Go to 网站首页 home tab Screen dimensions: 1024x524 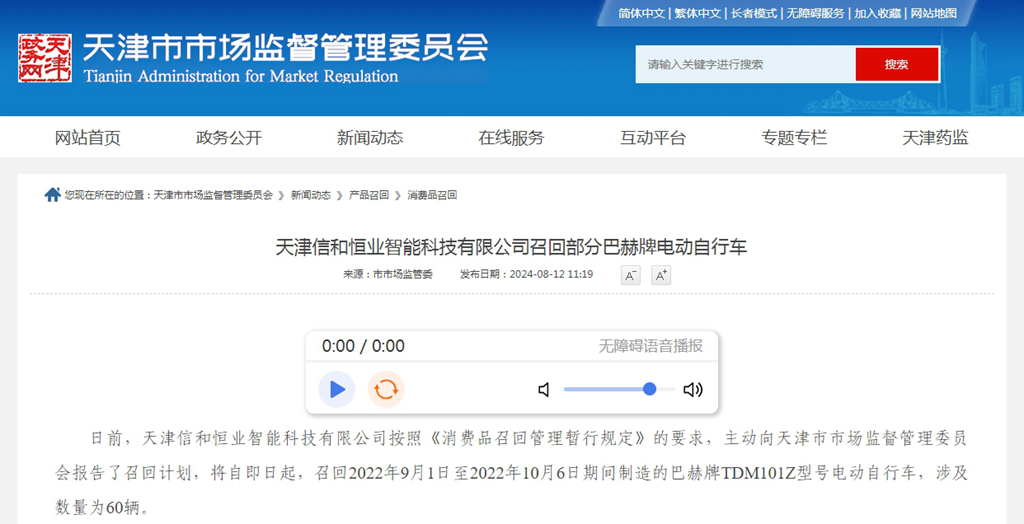(88, 138)
